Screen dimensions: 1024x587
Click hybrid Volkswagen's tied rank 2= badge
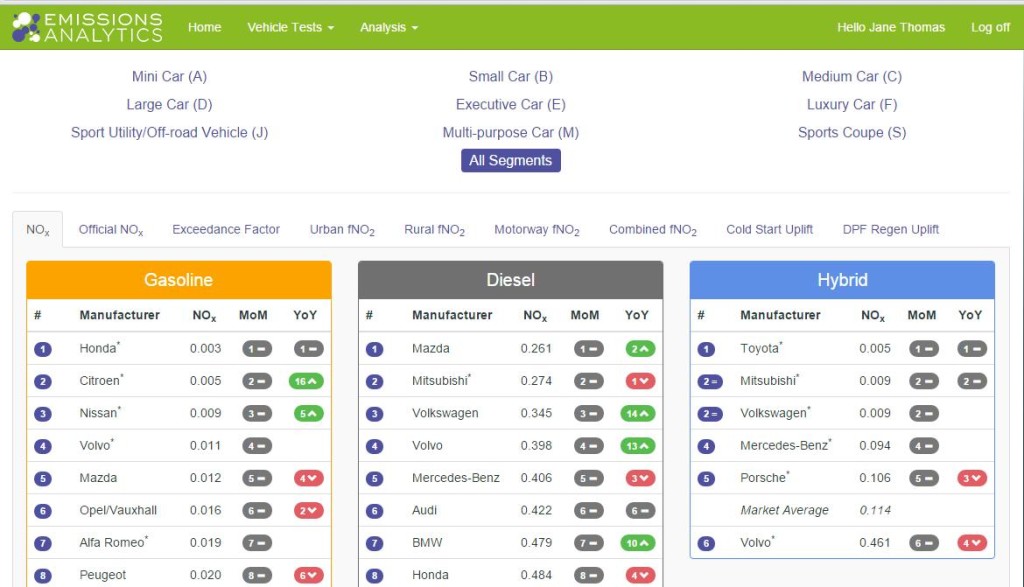click(710, 413)
